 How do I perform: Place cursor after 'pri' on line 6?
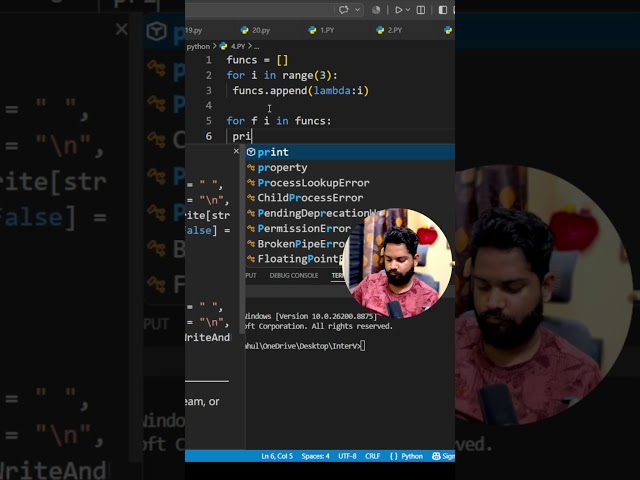(252, 136)
